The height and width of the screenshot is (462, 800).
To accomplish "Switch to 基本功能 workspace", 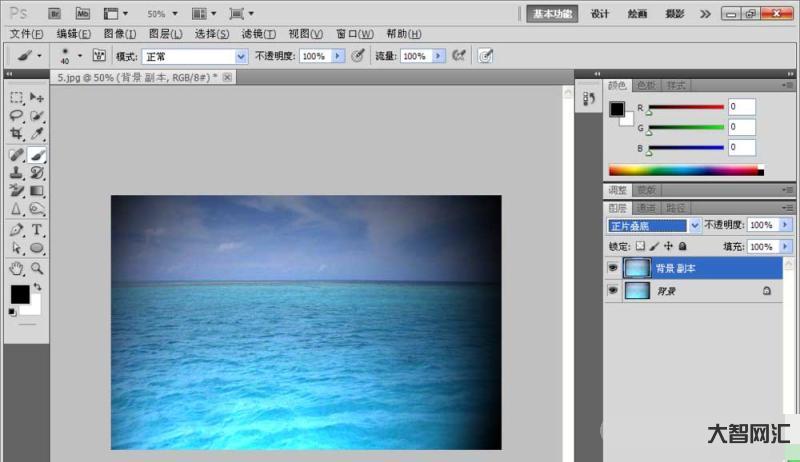I will click(553, 15).
